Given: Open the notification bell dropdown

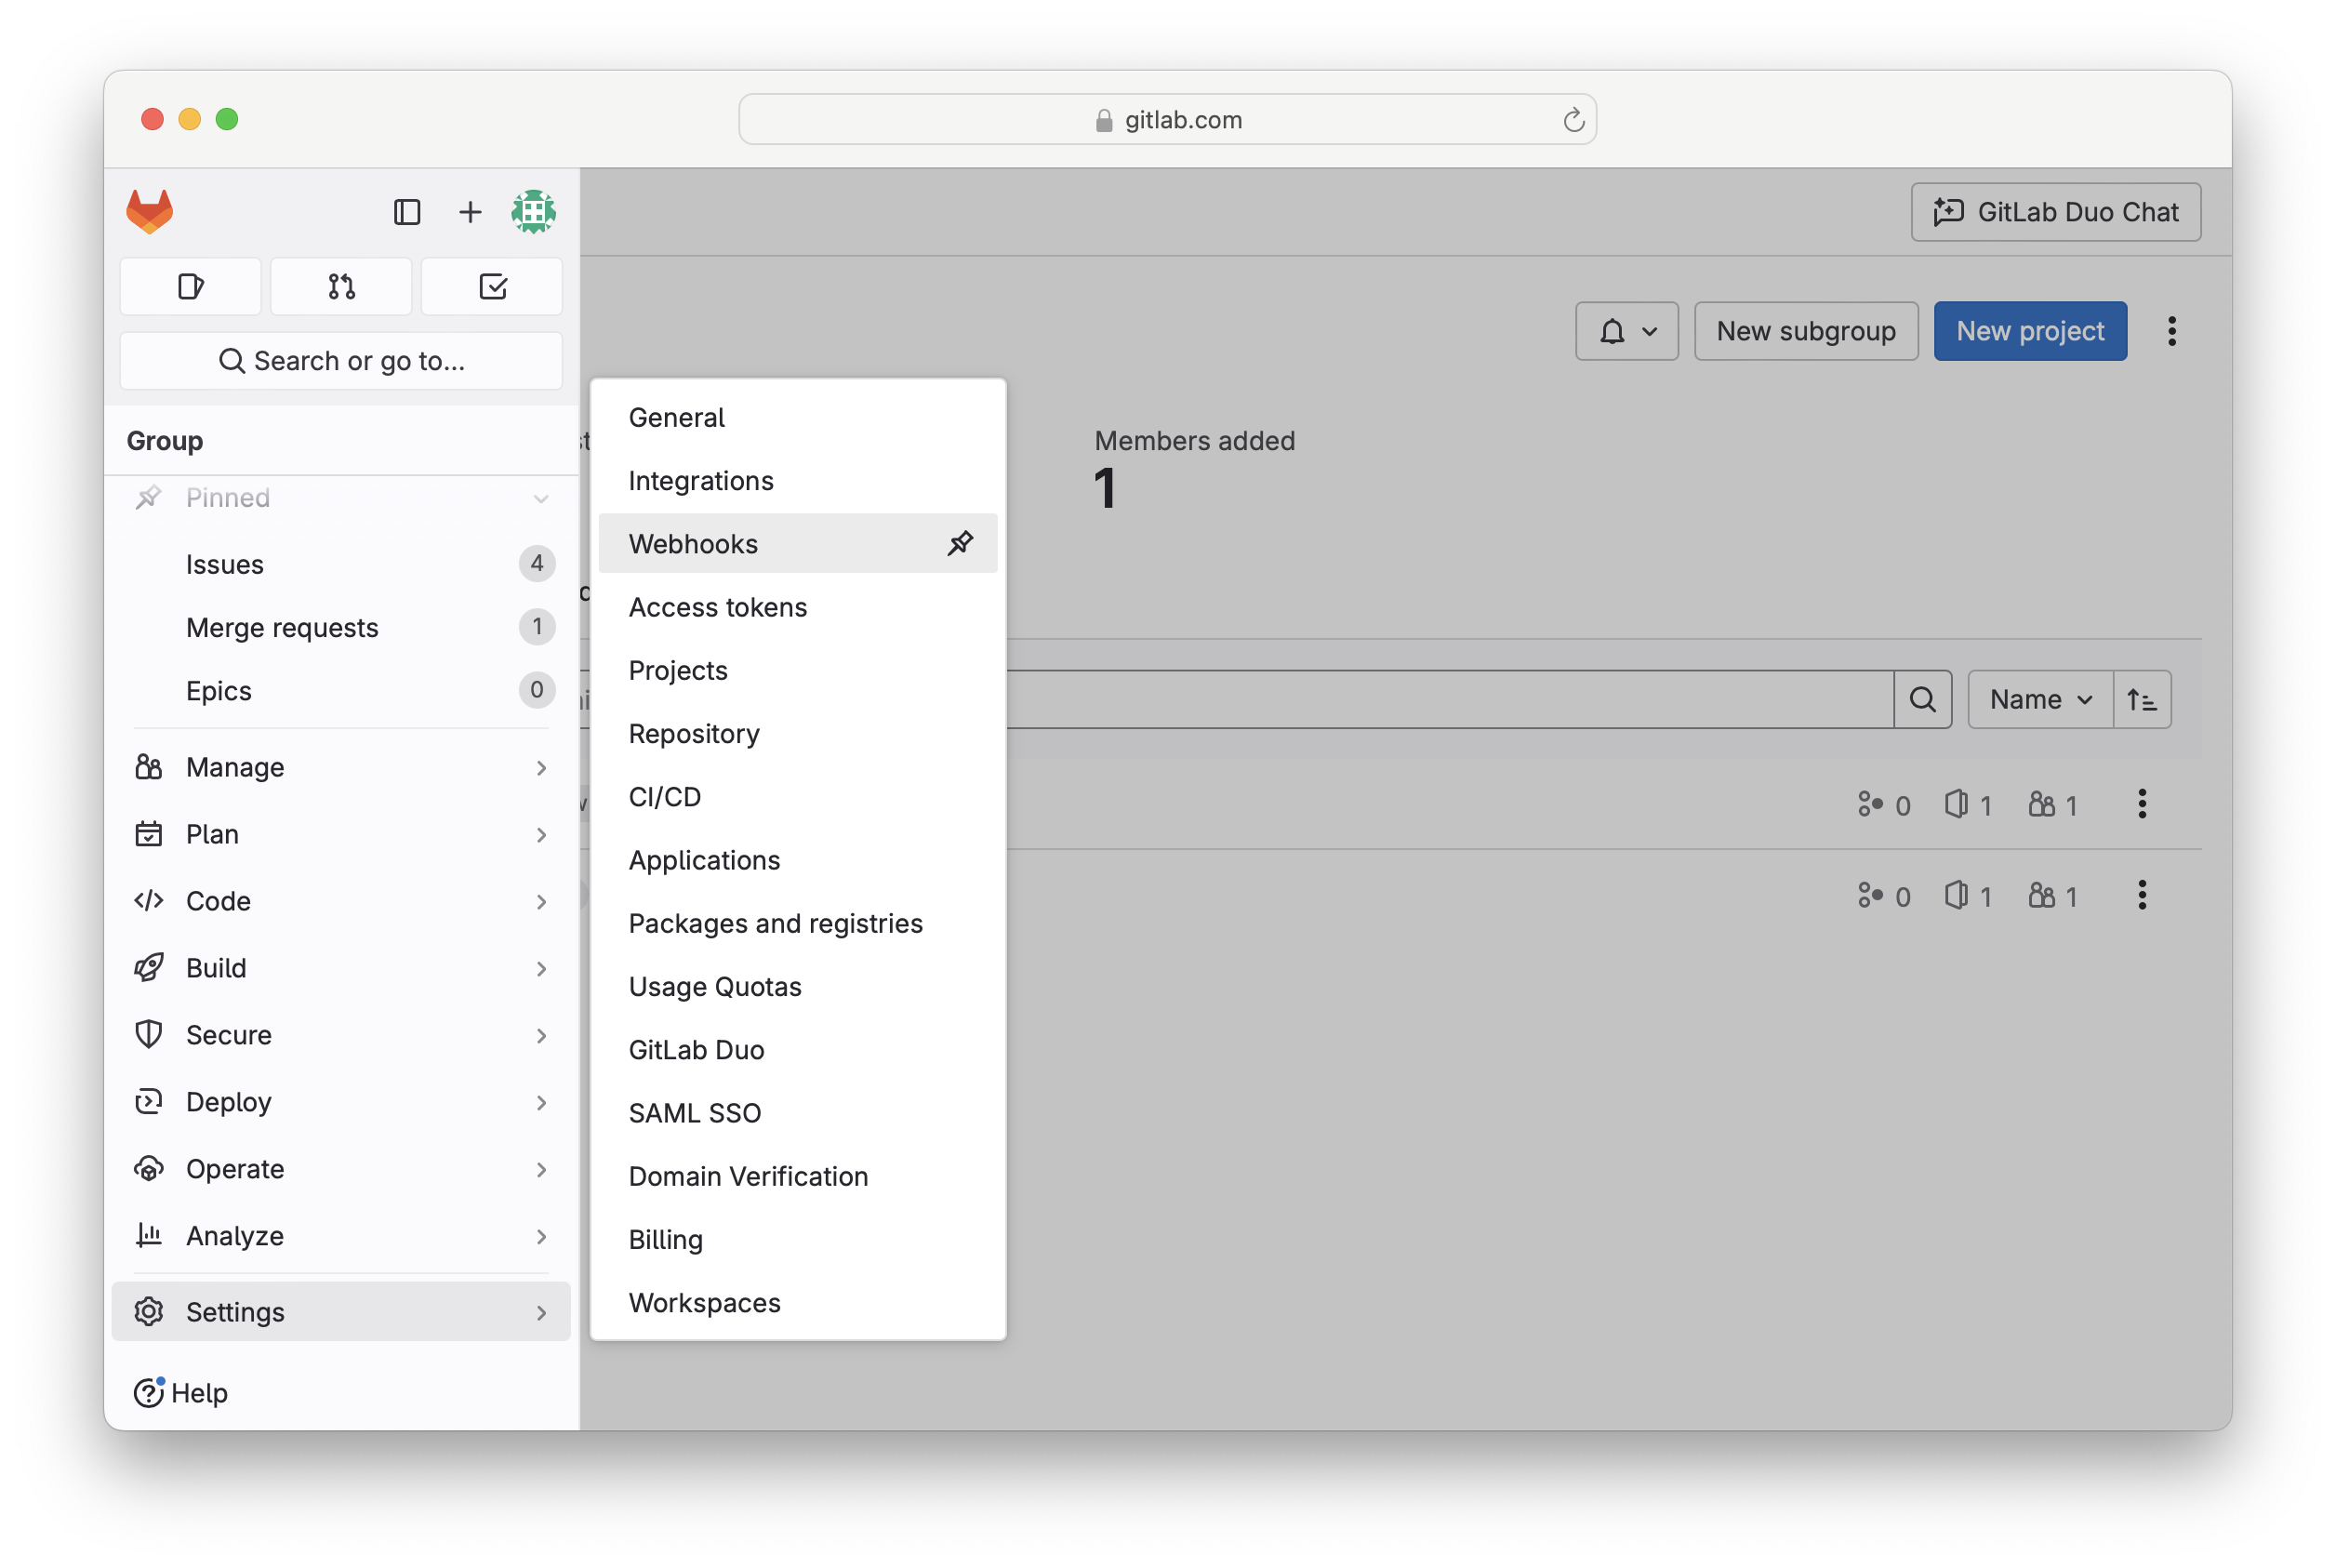Looking at the screenshot, I should [x=1626, y=331].
